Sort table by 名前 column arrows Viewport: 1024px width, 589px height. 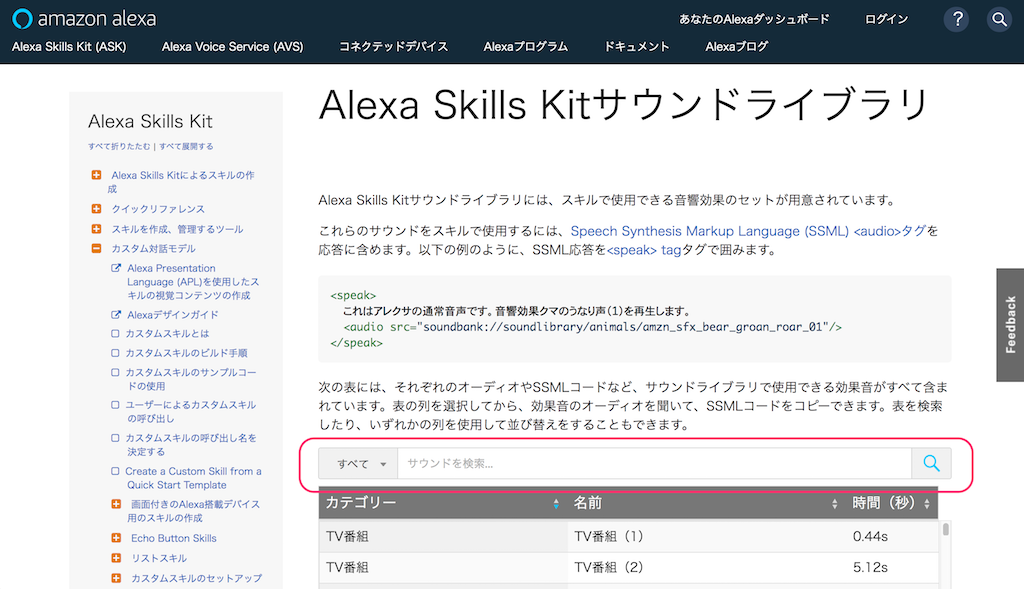pos(835,503)
